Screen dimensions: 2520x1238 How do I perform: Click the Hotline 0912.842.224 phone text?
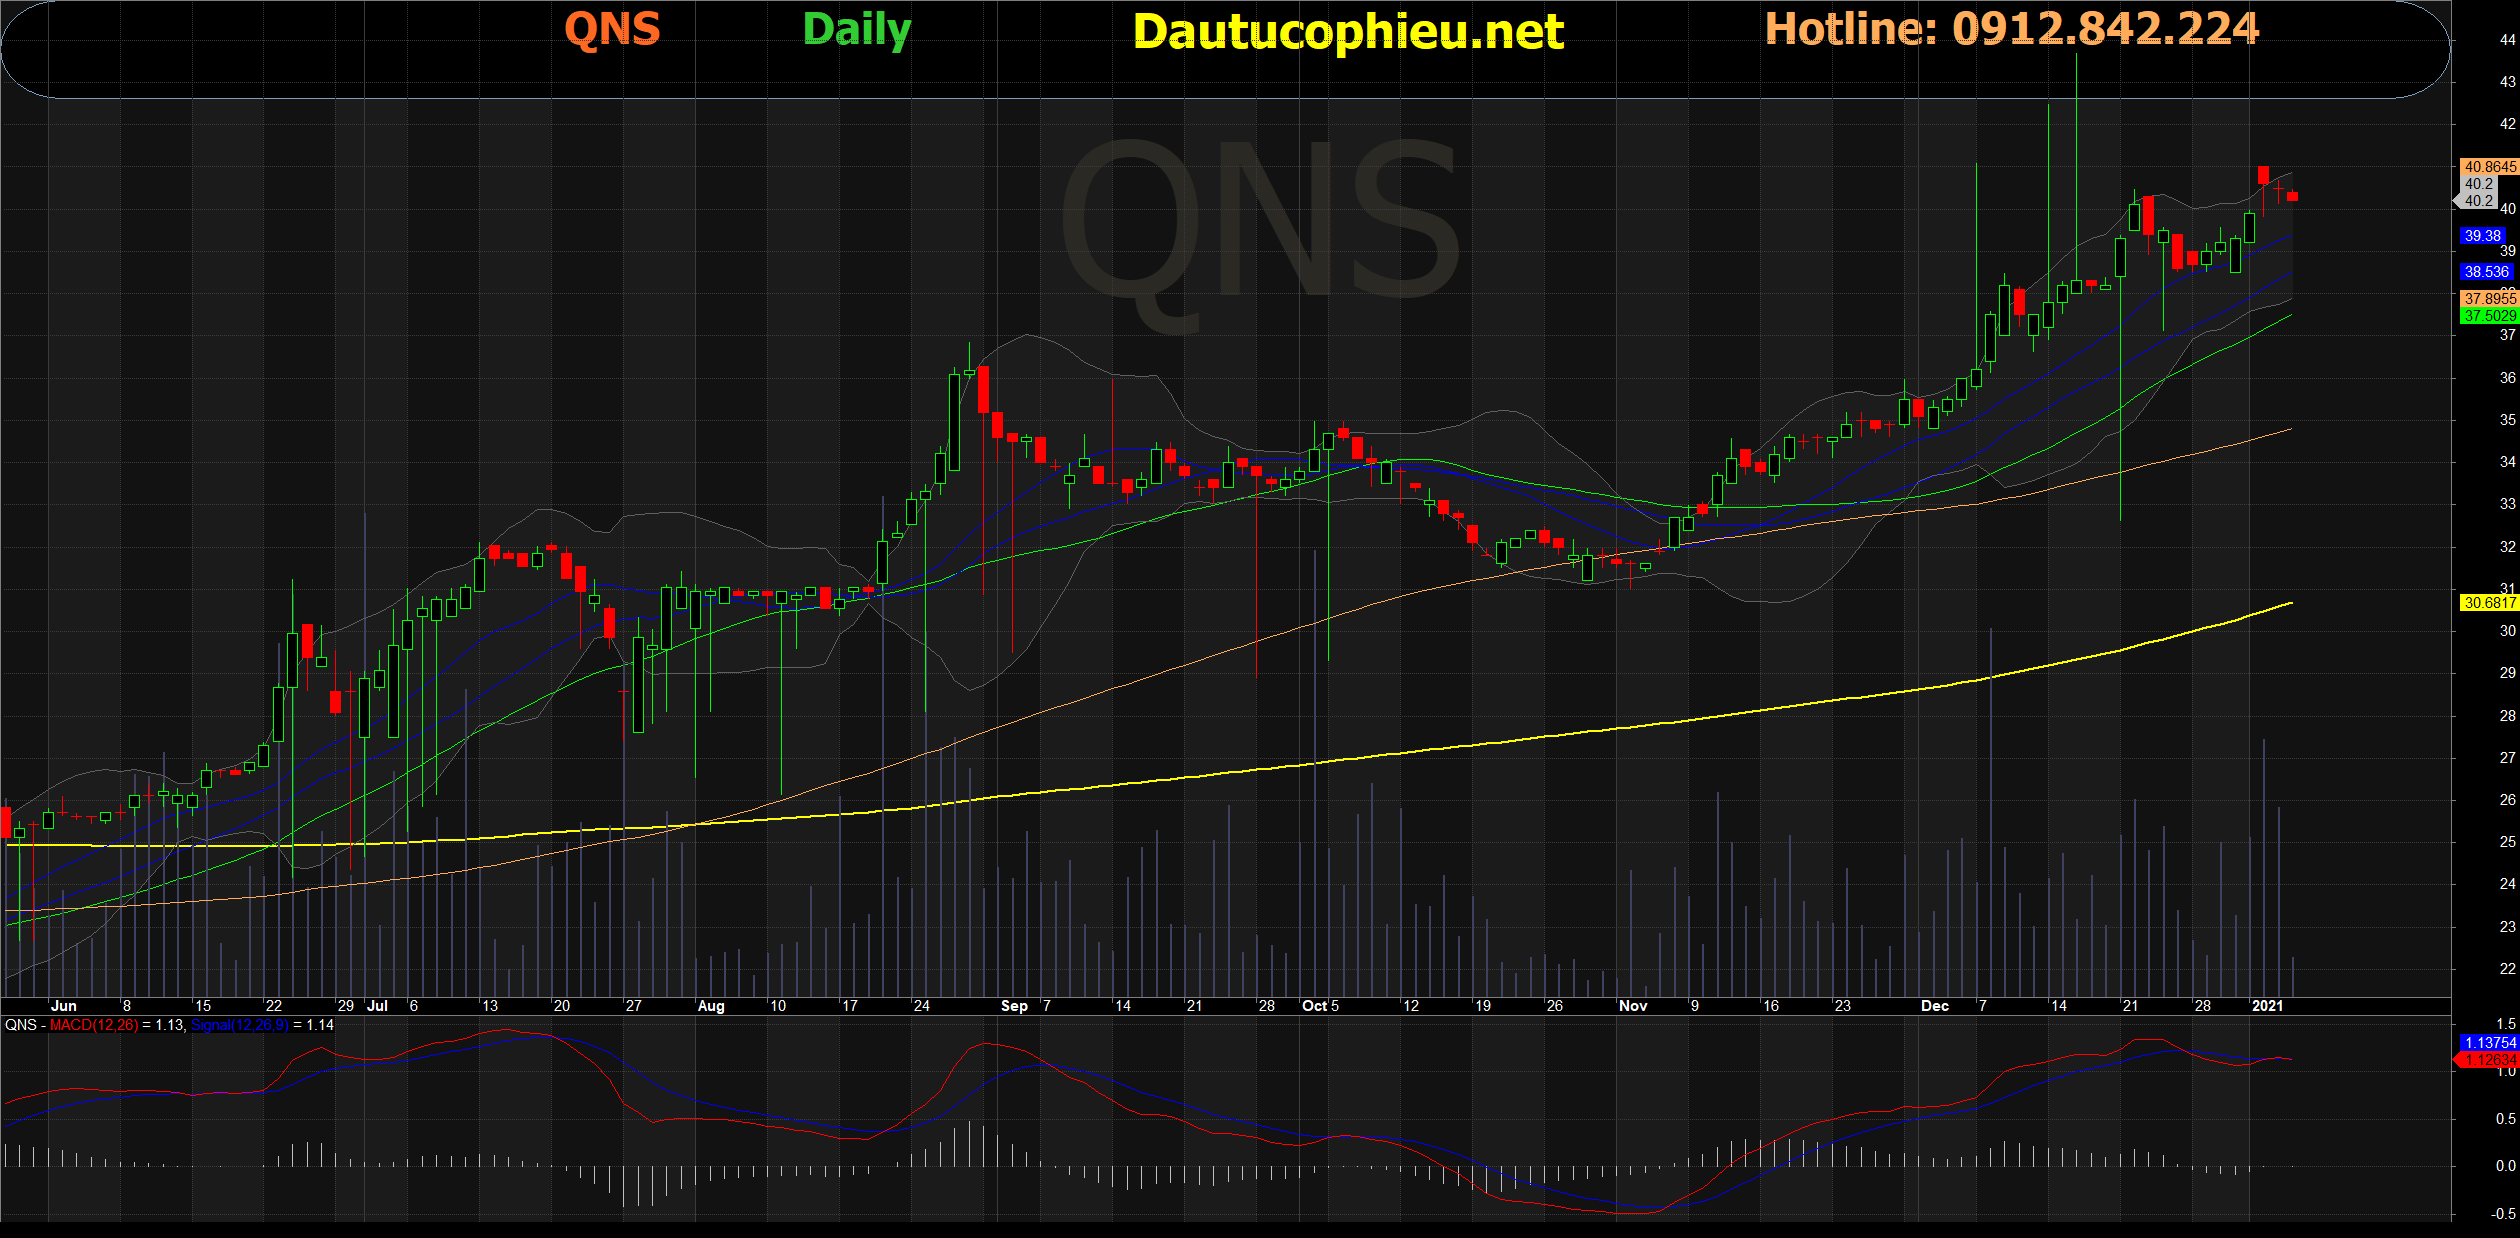pyautogui.click(x=2011, y=29)
